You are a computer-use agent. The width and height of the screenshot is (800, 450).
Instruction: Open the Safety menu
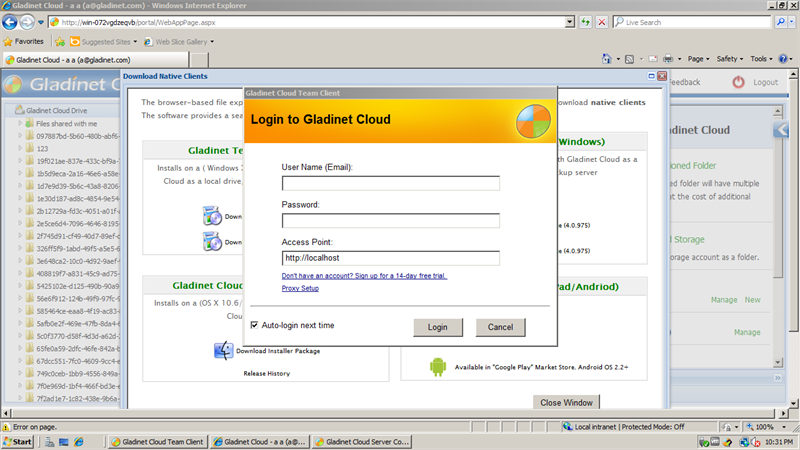(x=730, y=59)
